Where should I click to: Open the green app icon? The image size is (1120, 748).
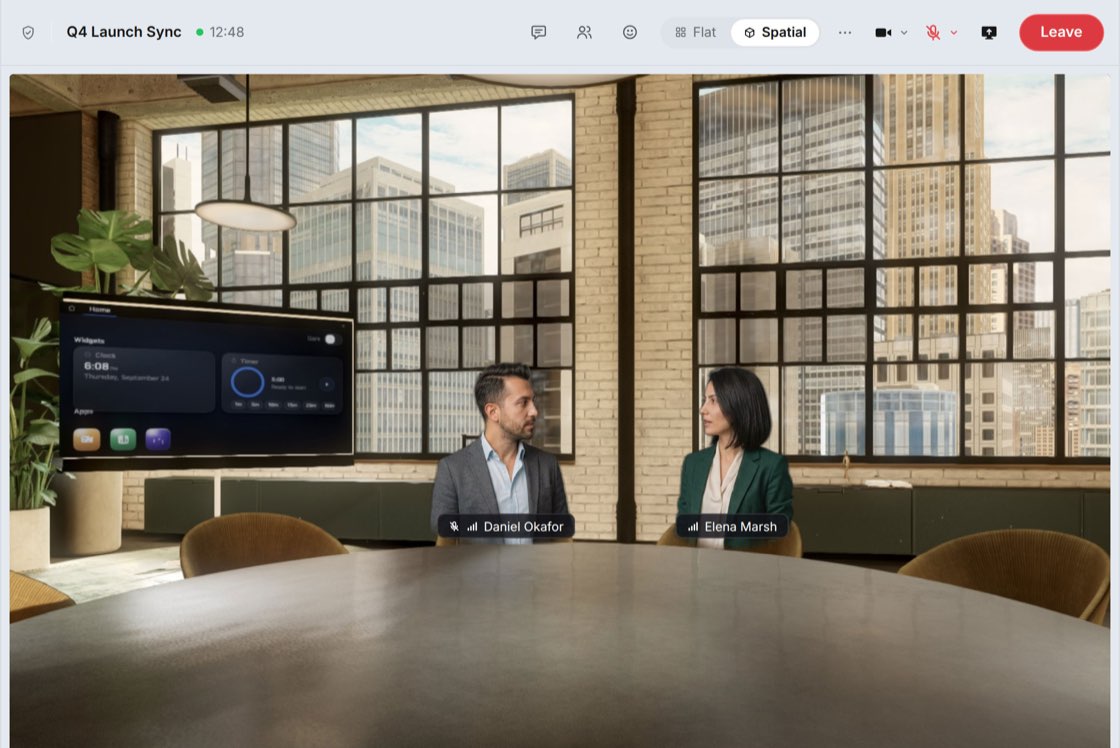coord(123,439)
